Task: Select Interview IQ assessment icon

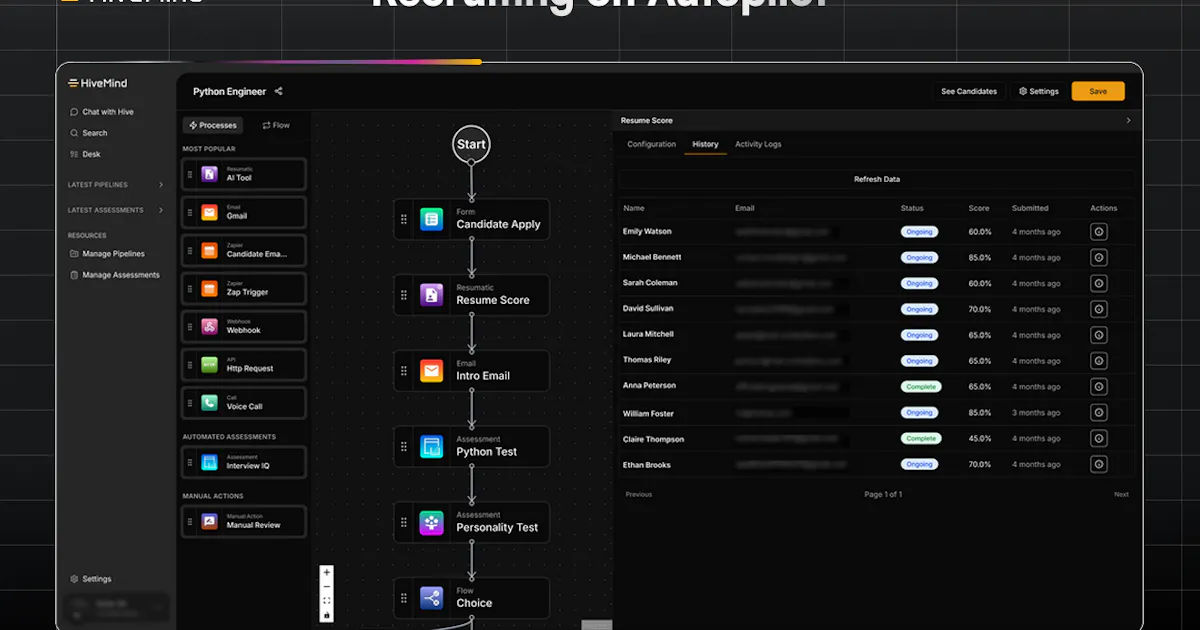Action: click(x=209, y=462)
